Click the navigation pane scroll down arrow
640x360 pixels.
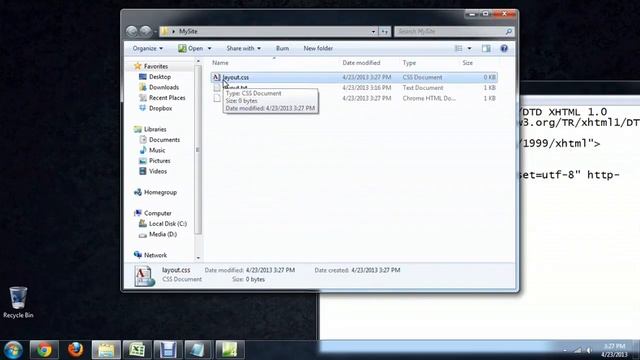(x=198, y=258)
